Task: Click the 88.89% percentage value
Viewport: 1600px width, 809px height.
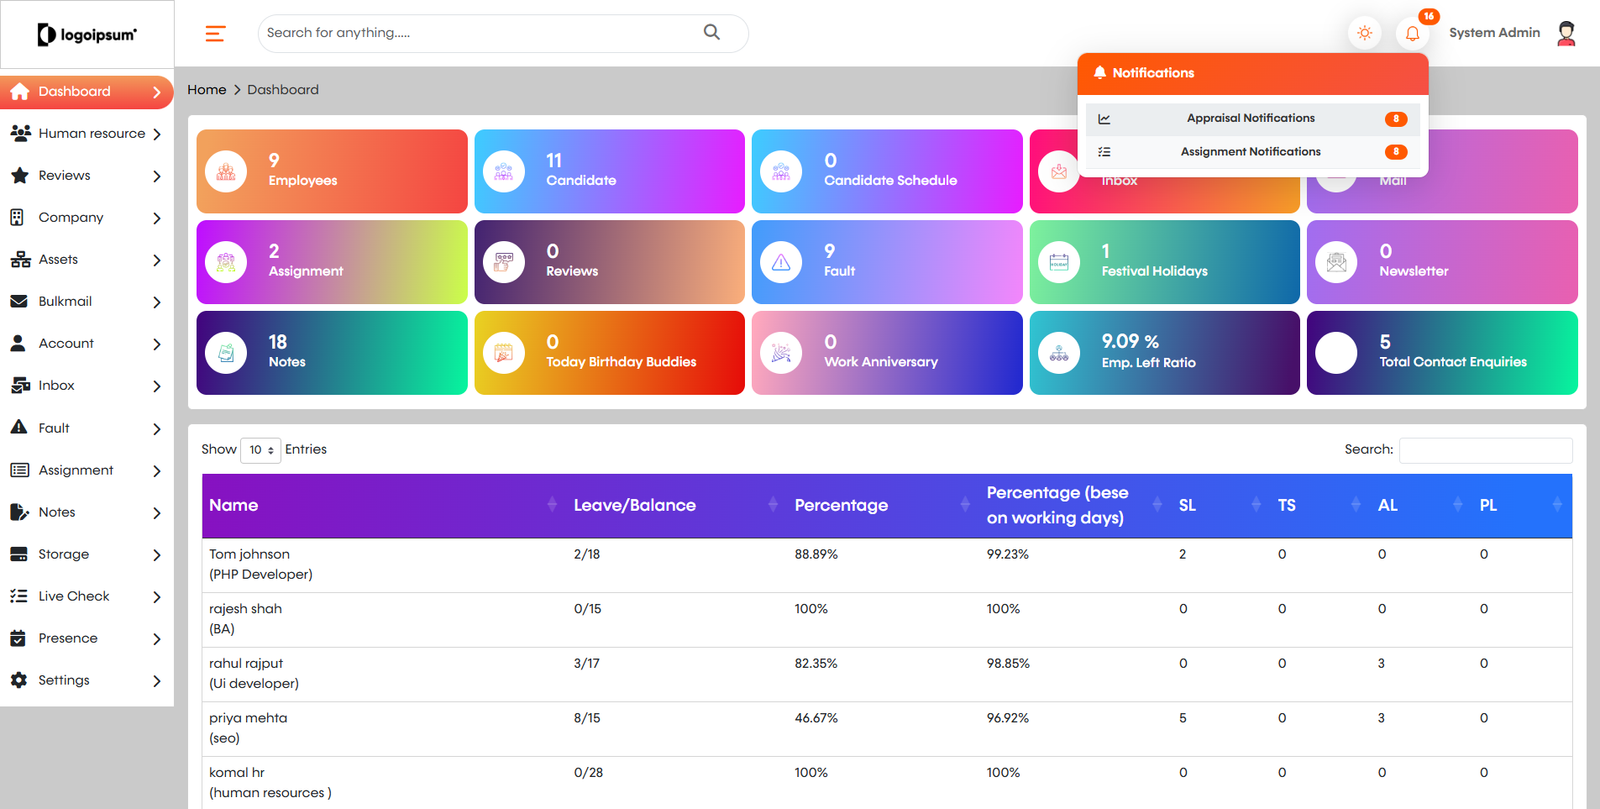Action: pos(816,554)
